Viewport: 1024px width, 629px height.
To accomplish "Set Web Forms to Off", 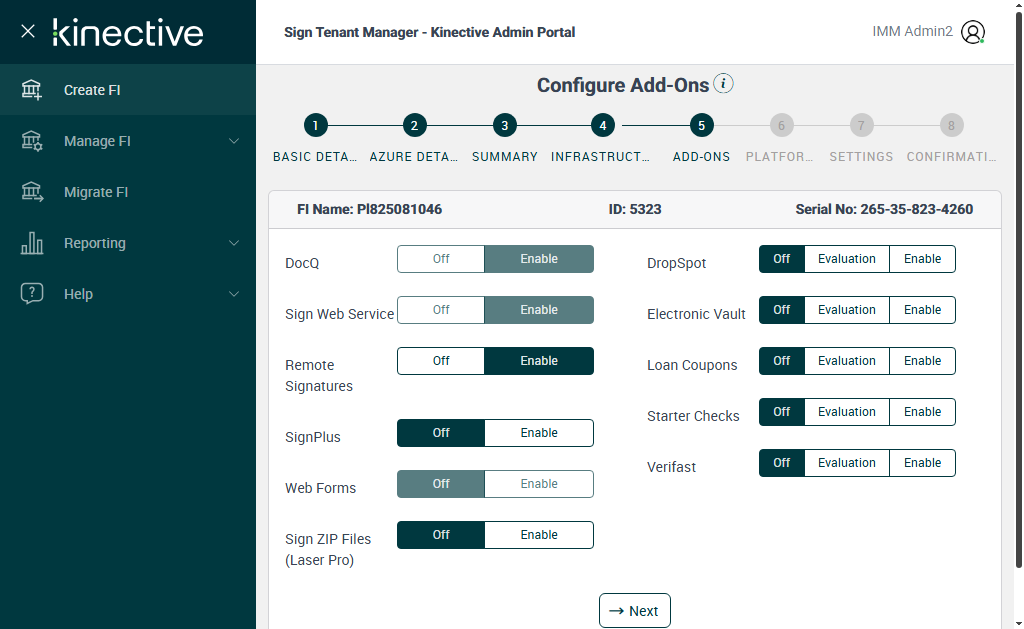I will click(441, 483).
